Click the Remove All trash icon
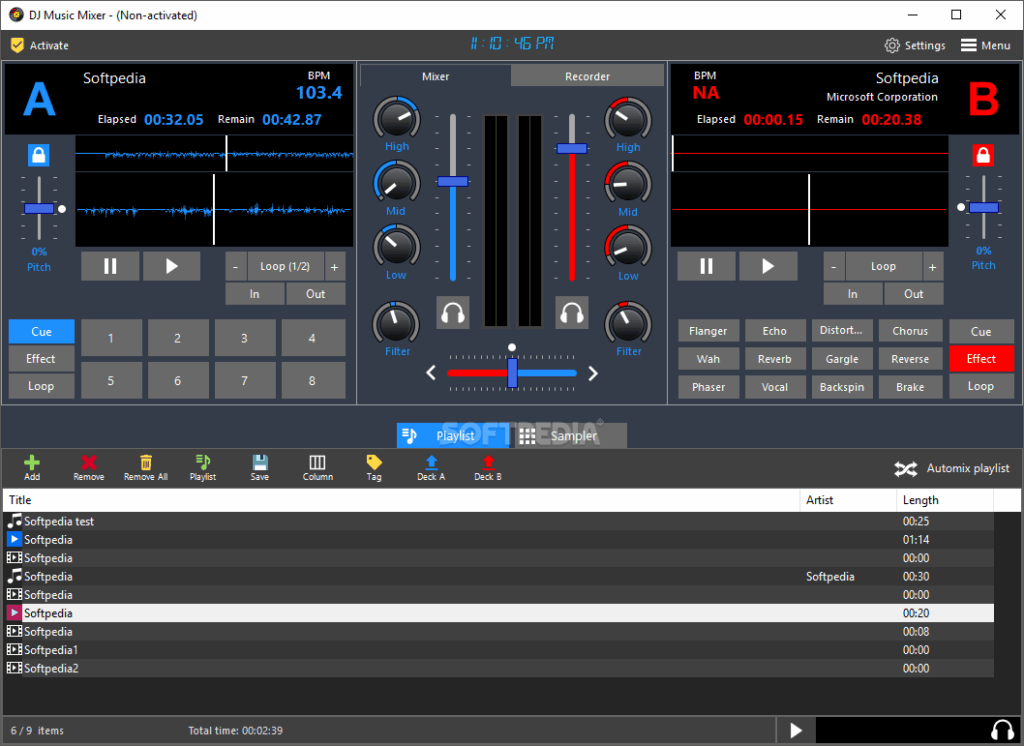1024x746 pixels. pyautogui.click(x=146, y=463)
